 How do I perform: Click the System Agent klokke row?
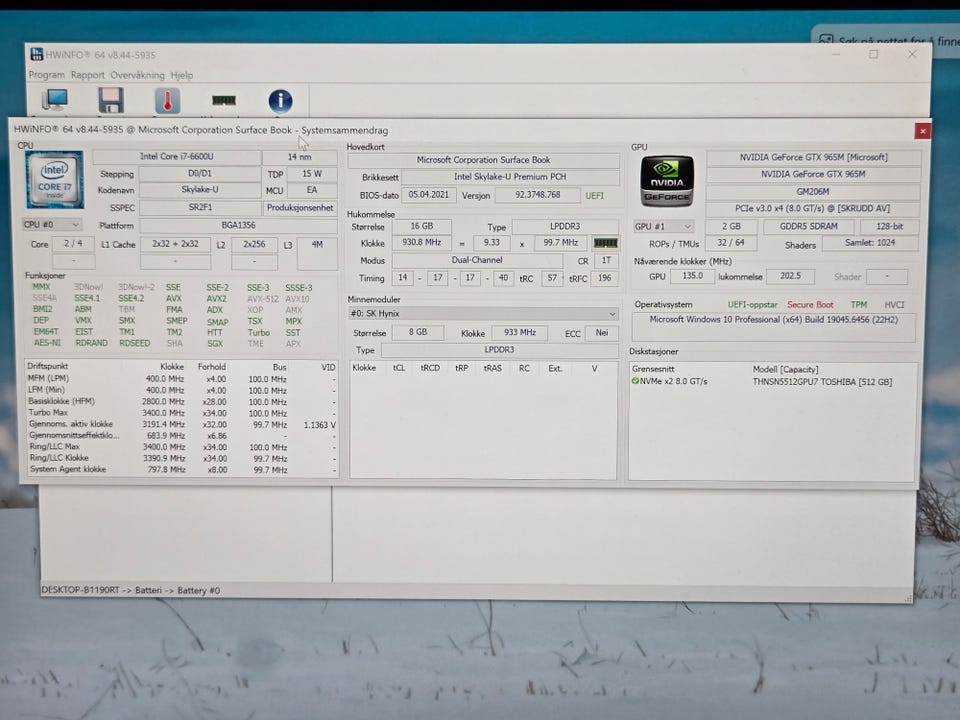coord(181,470)
